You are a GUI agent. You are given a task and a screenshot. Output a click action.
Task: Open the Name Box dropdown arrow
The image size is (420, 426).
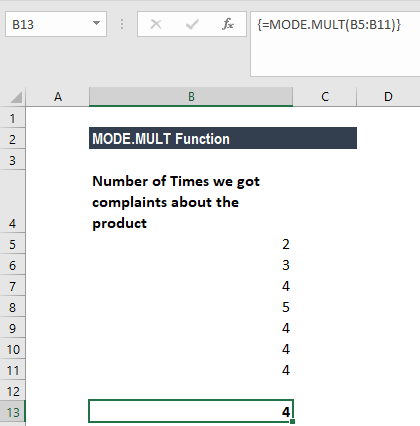pyautogui.click(x=96, y=23)
